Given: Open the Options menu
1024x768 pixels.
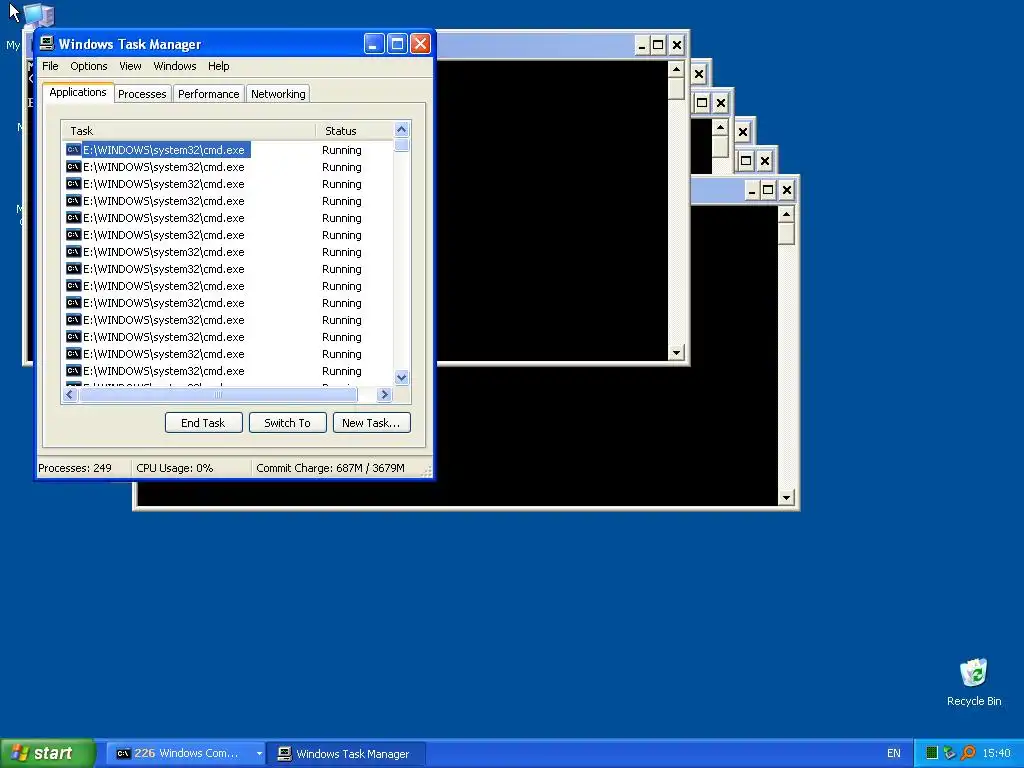Looking at the screenshot, I should [x=89, y=66].
